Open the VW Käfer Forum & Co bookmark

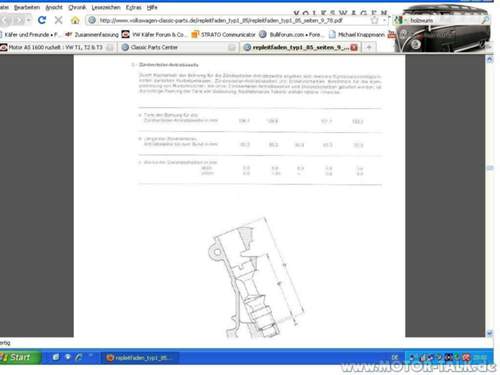tap(154, 34)
